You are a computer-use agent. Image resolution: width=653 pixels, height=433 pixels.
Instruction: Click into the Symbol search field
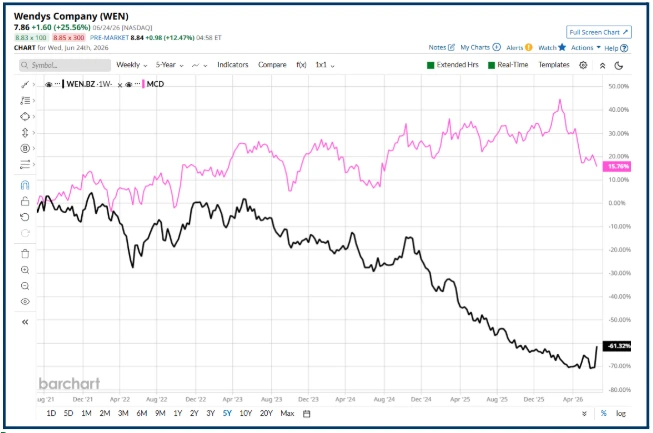(x=65, y=65)
